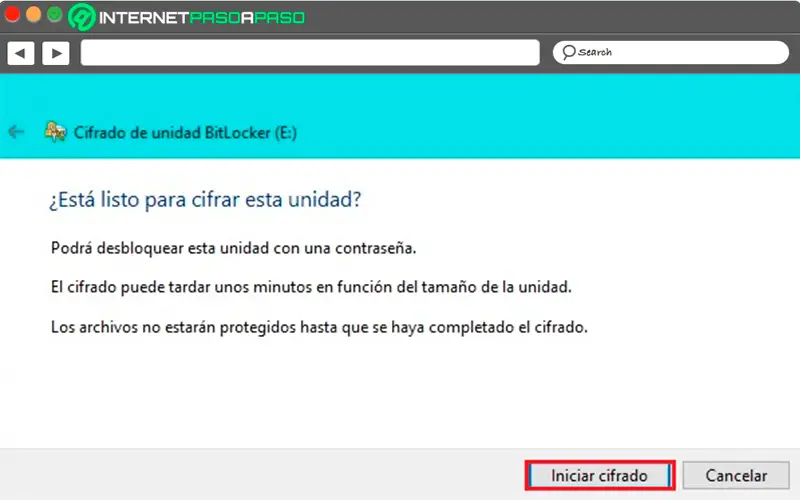Click into the Search field
Screen dimensions: 800x500
click(671, 52)
